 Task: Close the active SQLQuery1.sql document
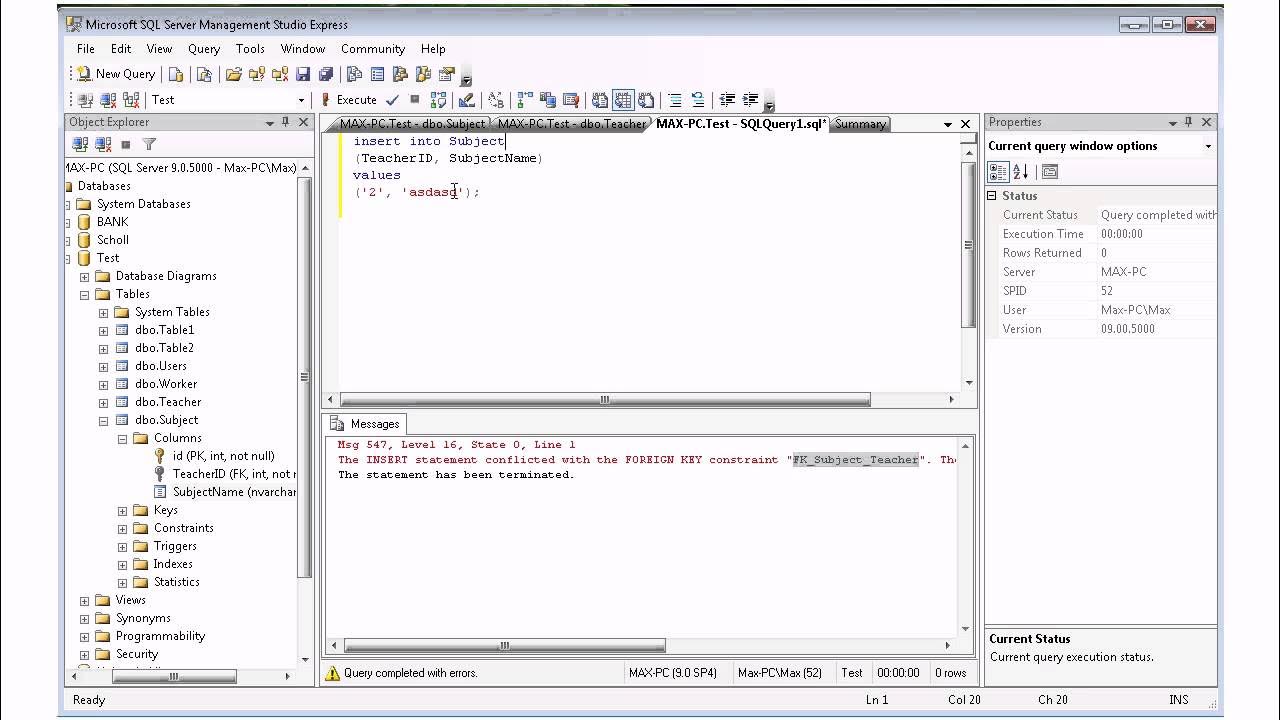[x=965, y=124]
